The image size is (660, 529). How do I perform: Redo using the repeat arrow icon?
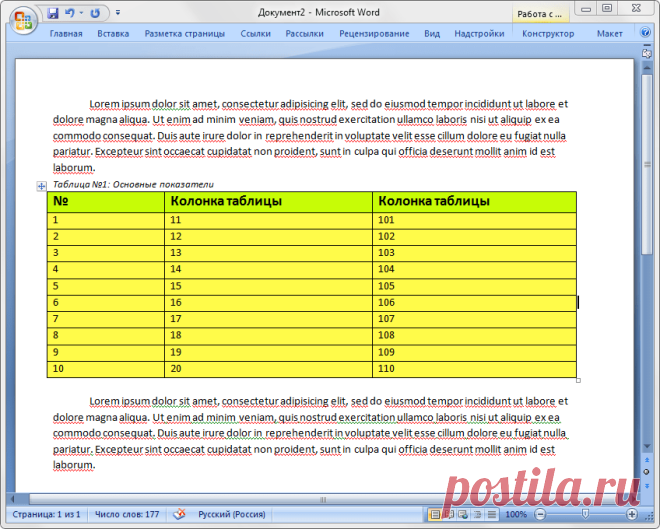pos(96,13)
